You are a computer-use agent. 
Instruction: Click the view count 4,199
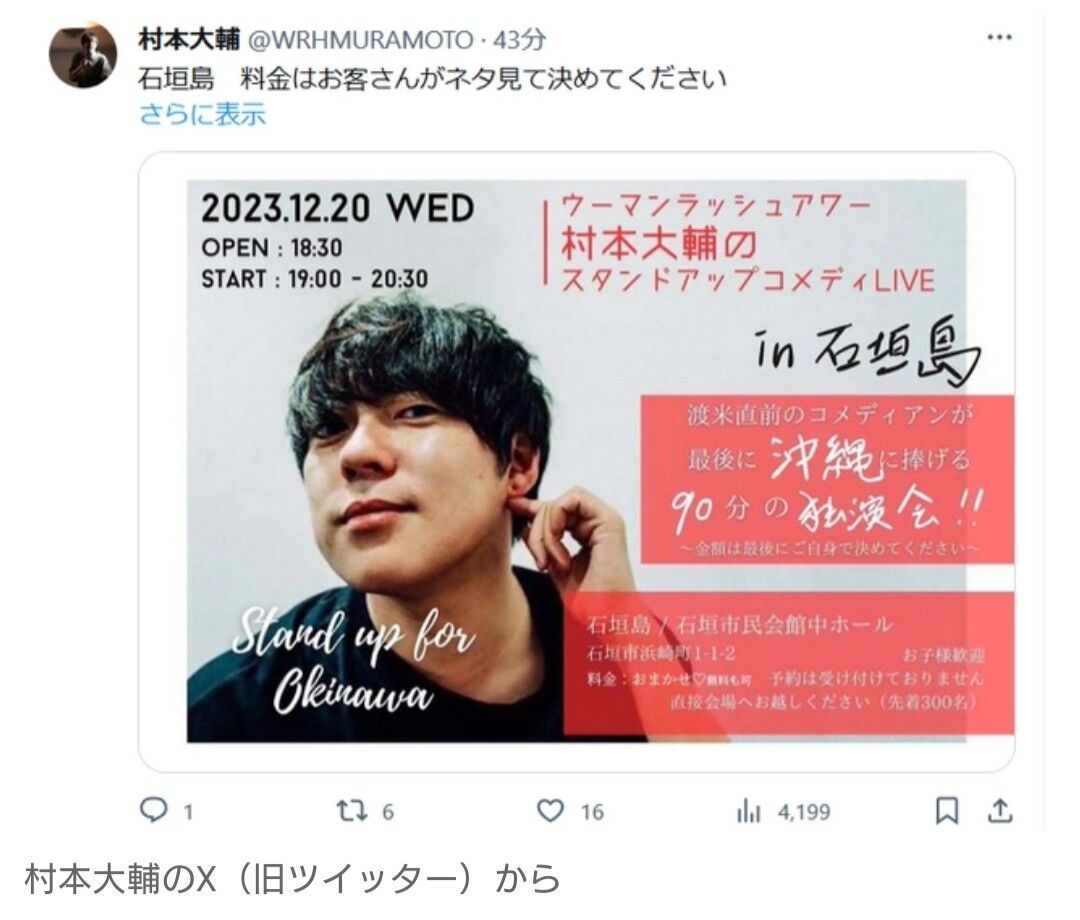804,812
